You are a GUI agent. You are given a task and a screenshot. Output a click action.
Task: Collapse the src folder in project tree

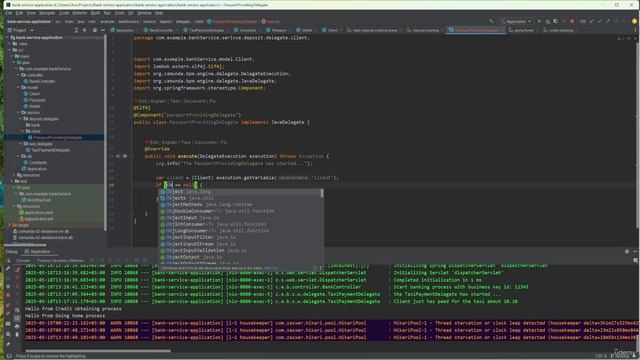click(10, 50)
